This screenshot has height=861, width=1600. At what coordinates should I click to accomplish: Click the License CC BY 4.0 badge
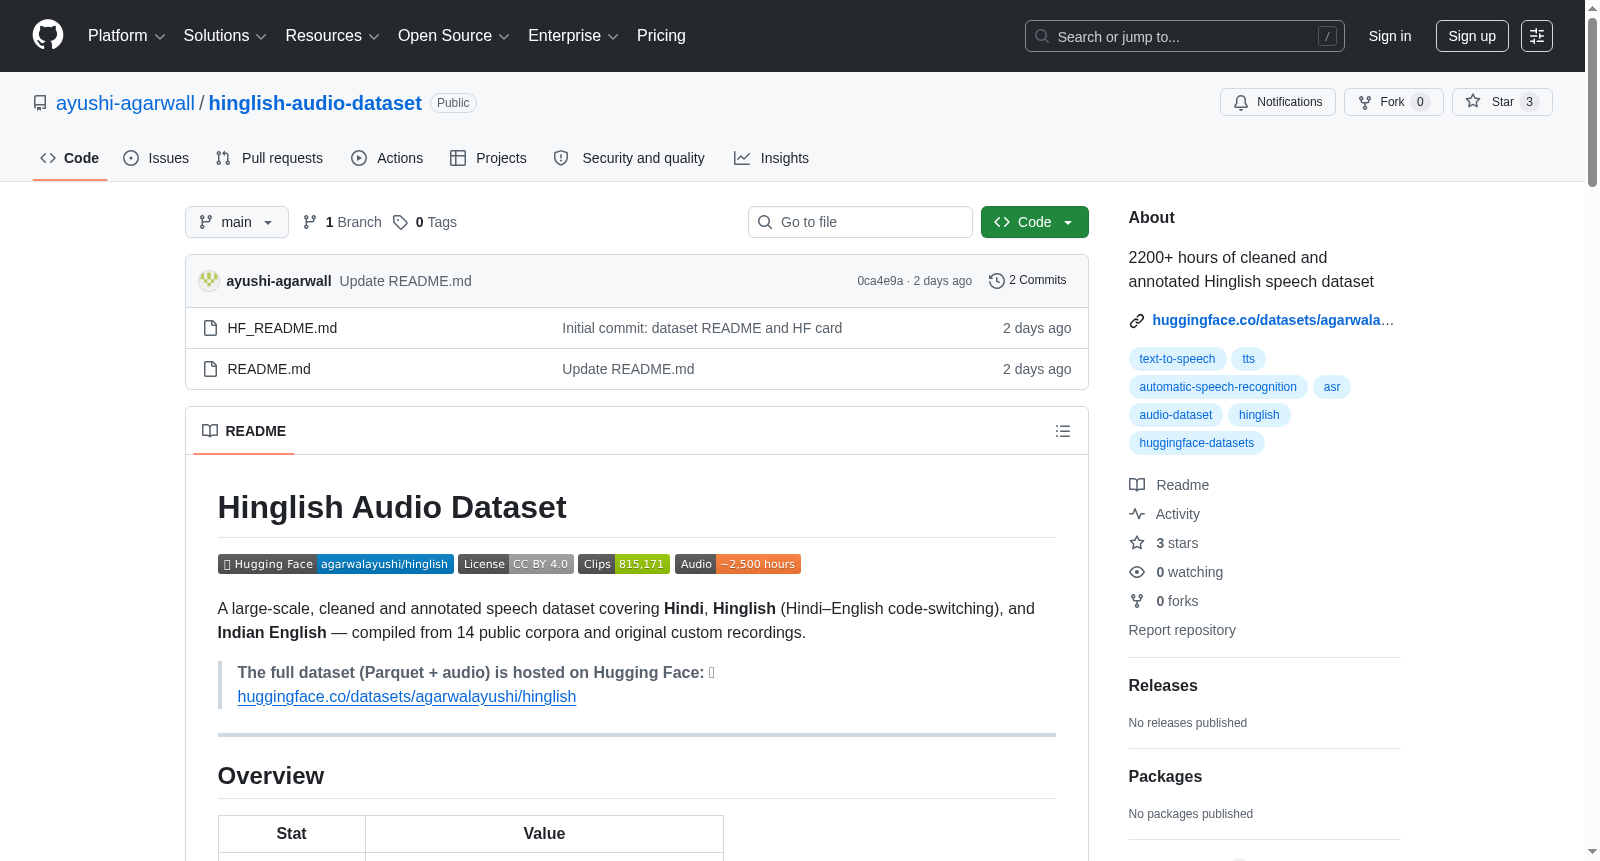click(x=516, y=564)
